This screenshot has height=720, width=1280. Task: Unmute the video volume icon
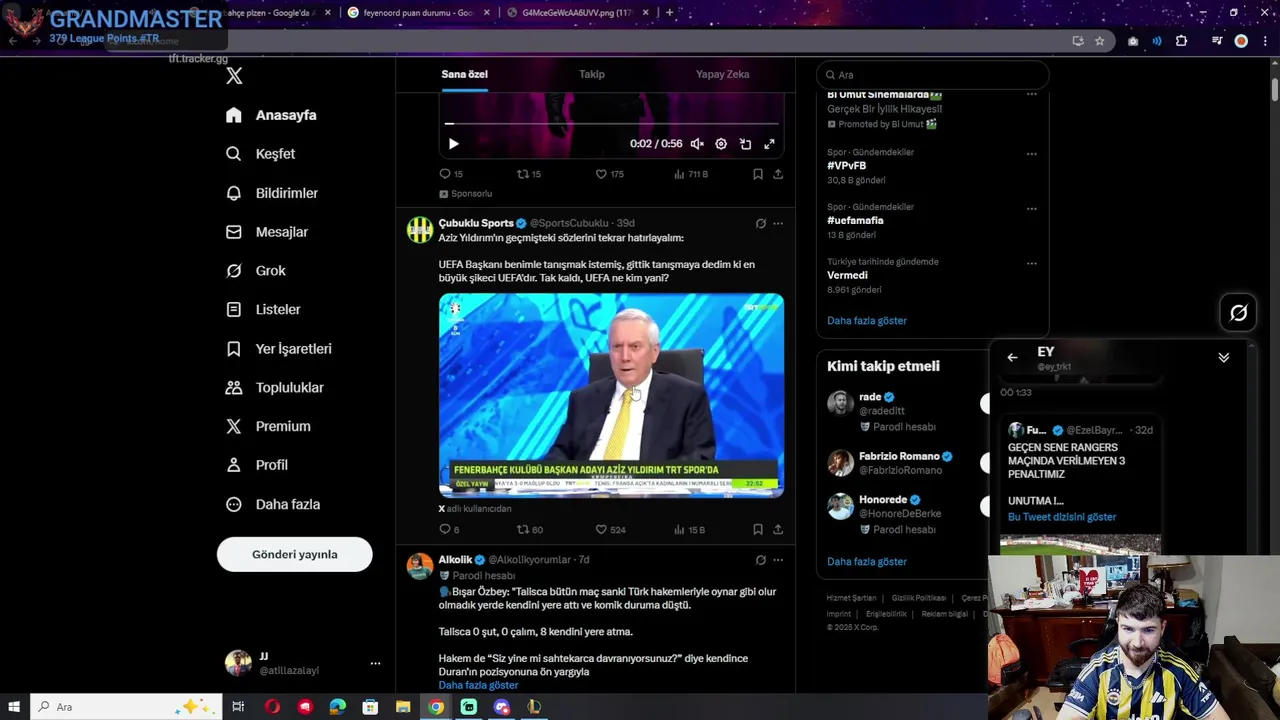[697, 144]
